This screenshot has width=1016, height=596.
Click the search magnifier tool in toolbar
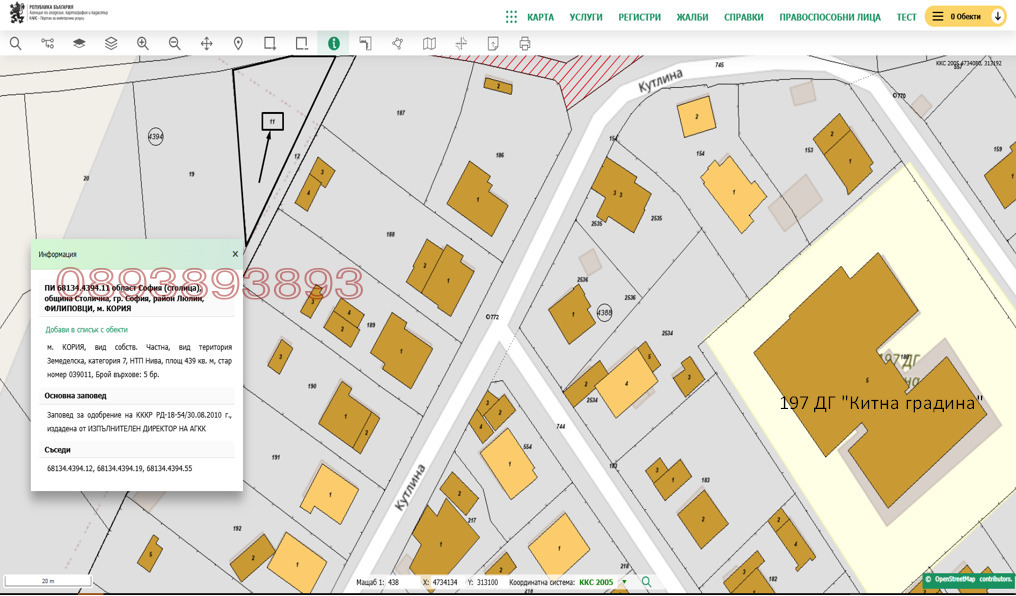[x=16, y=44]
